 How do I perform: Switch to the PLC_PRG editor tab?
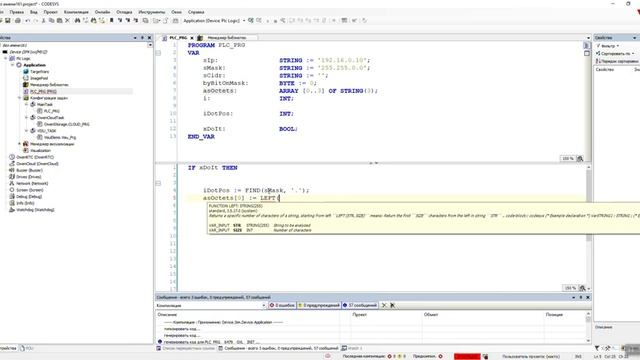[x=178, y=38]
